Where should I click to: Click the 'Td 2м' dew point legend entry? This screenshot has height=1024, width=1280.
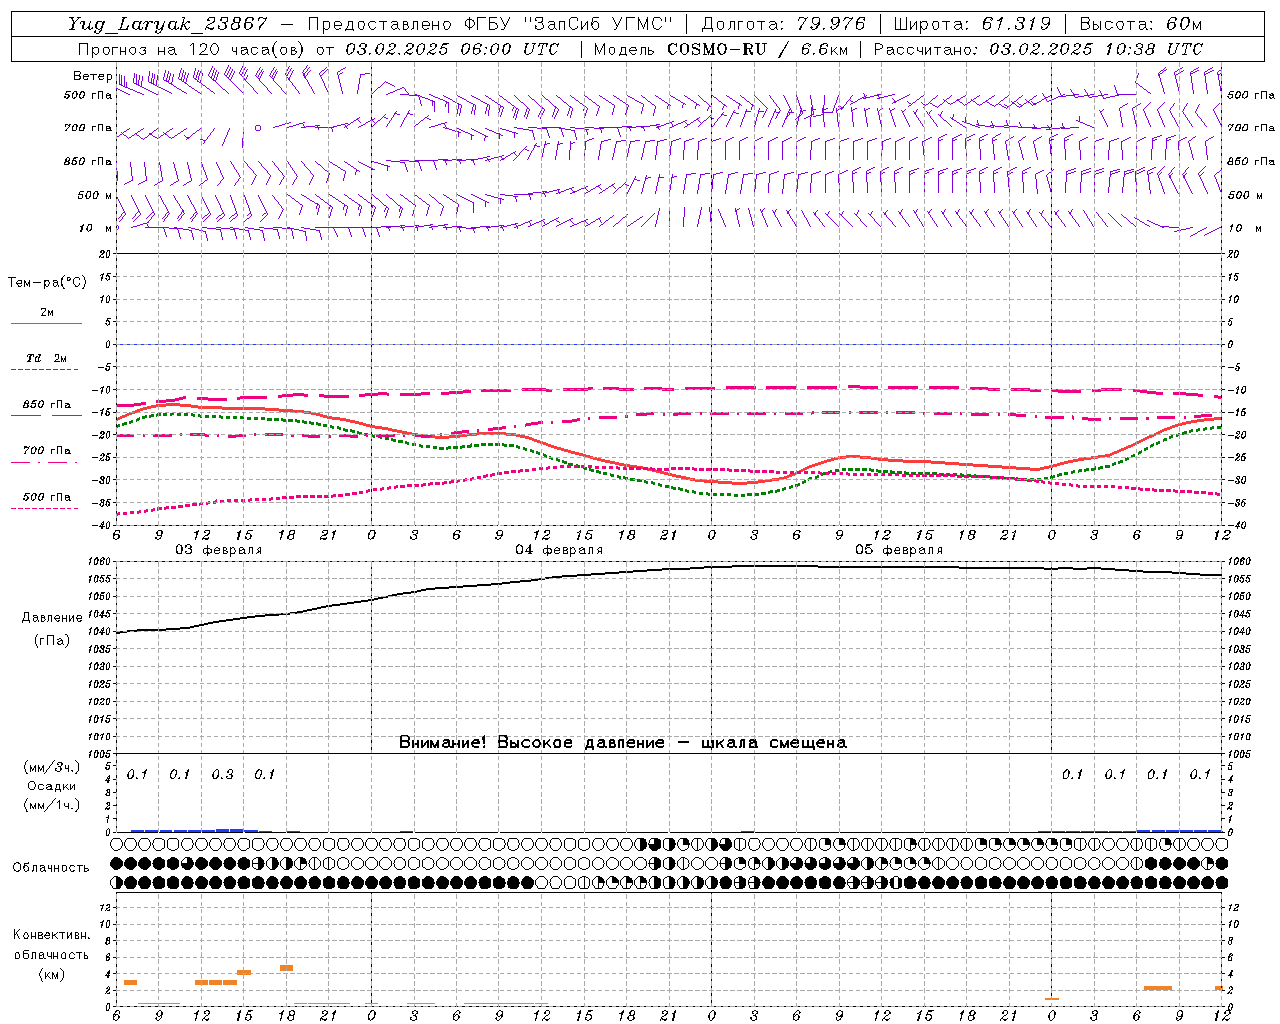click(x=46, y=358)
